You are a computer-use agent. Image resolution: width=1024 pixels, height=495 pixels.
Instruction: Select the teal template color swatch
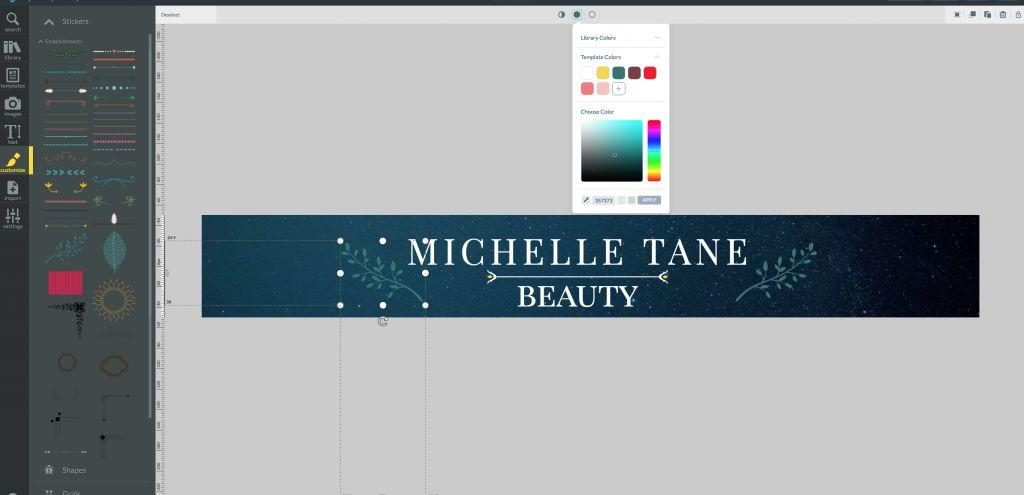(618, 72)
